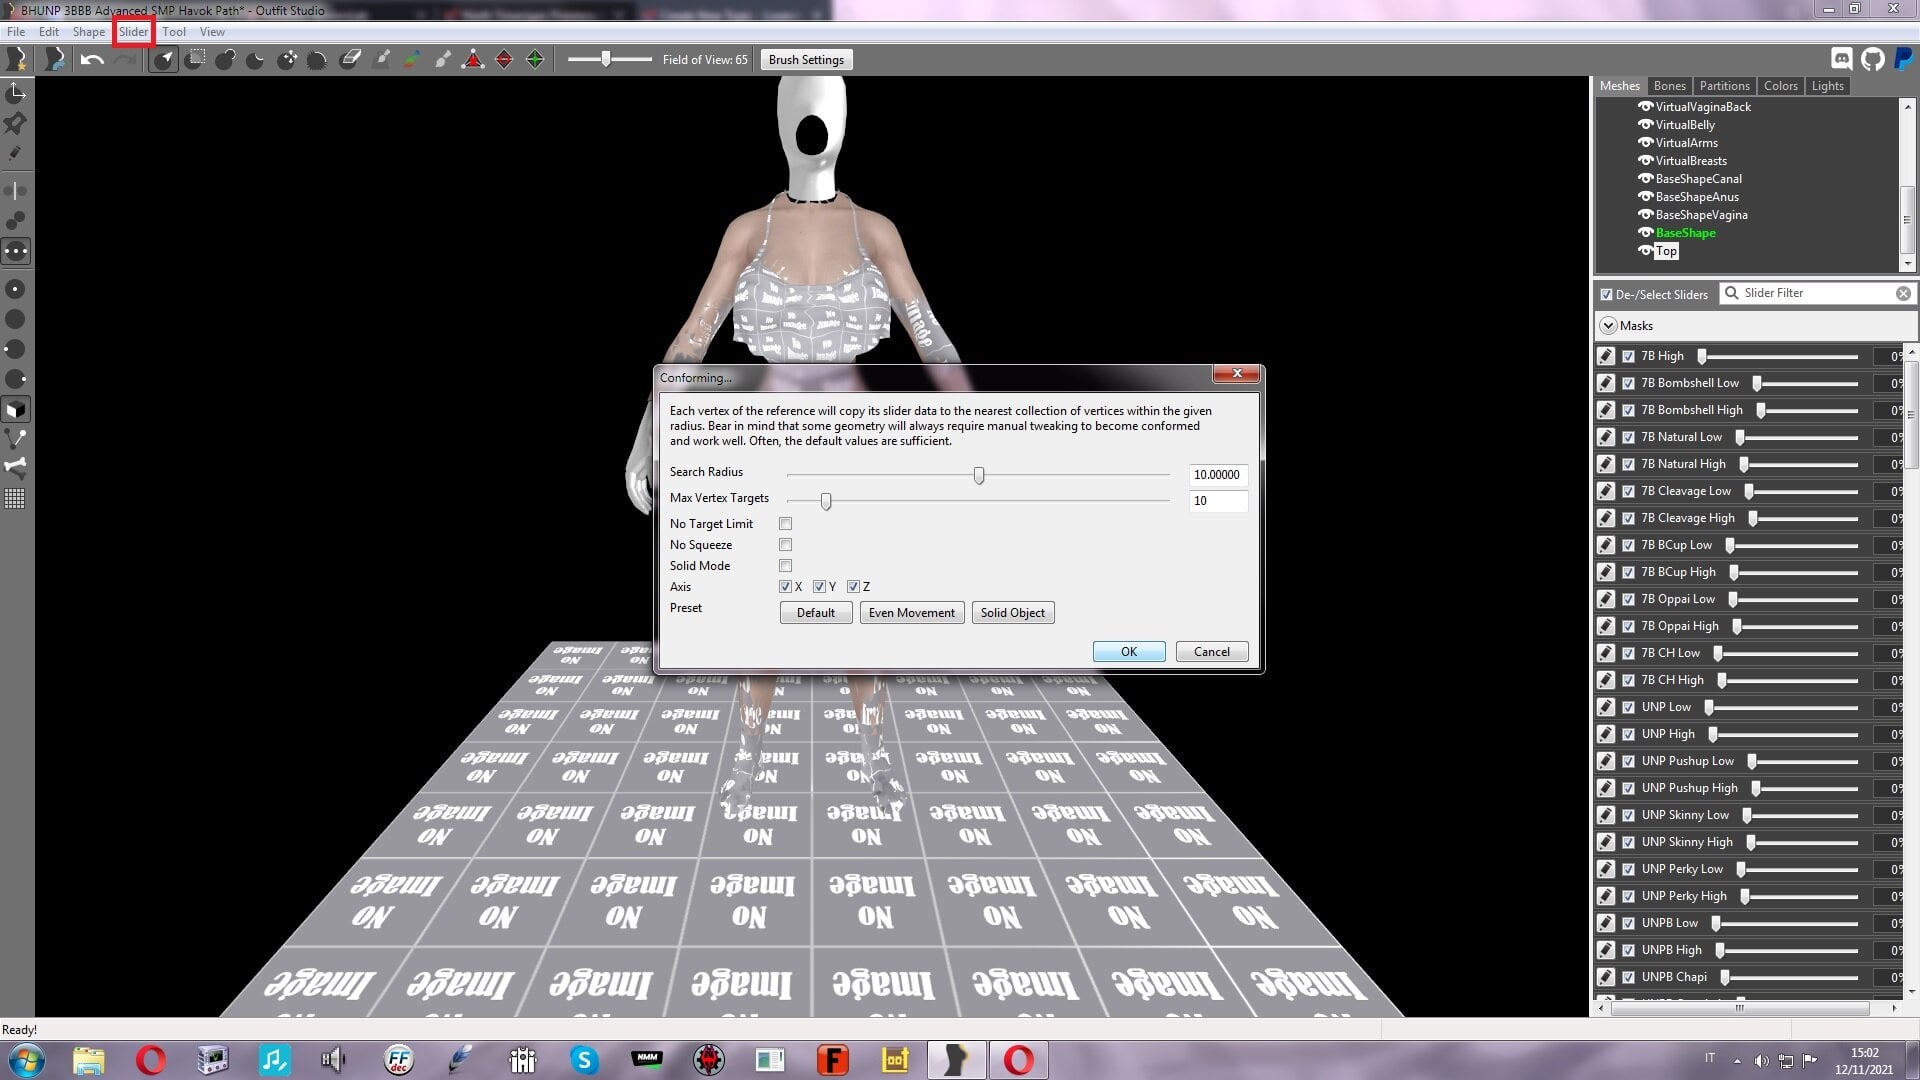
Task: Toggle the Transform tool axes icon
Action: click(16, 93)
